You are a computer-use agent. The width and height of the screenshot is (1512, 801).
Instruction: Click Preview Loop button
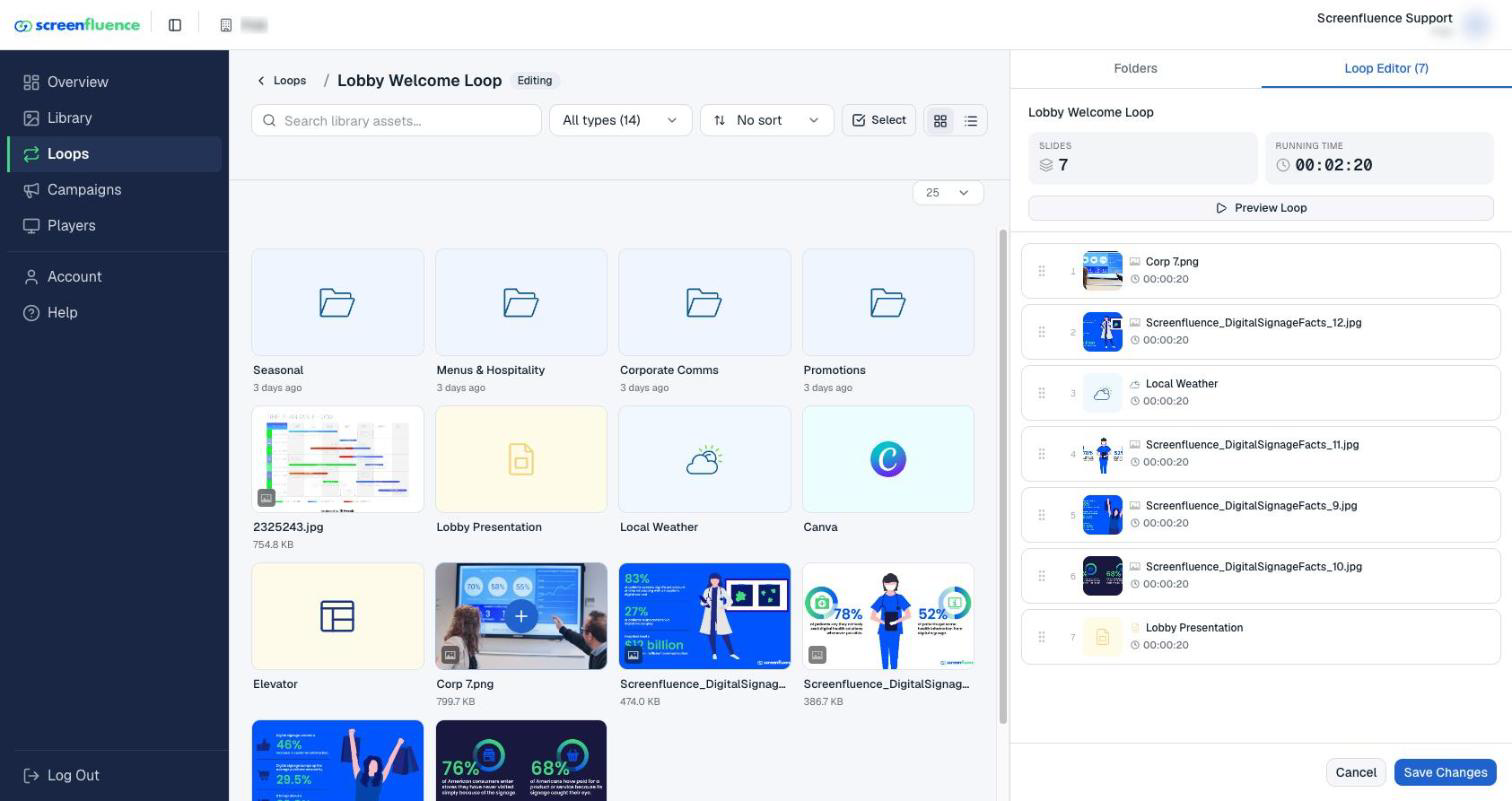point(1261,208)
